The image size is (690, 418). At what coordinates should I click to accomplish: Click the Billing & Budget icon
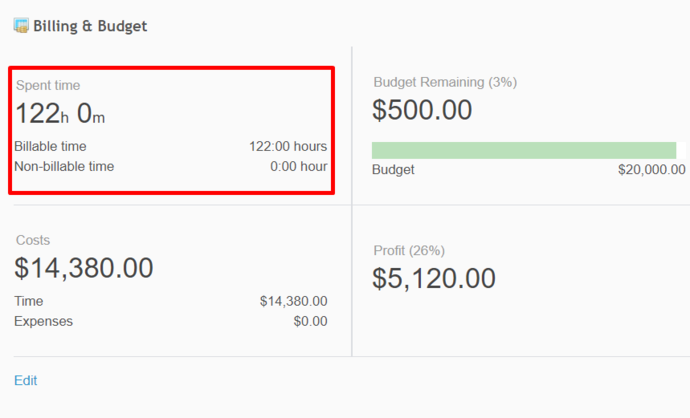click(21, 26)
